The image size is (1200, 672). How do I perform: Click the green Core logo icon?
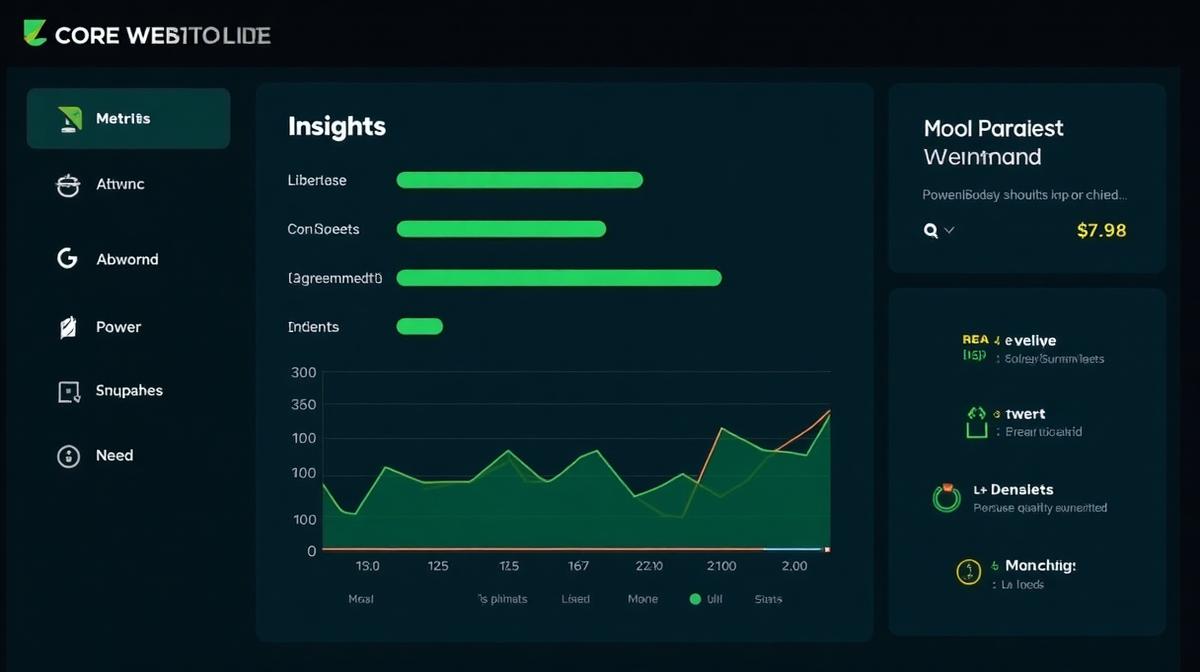click(34, 33)
